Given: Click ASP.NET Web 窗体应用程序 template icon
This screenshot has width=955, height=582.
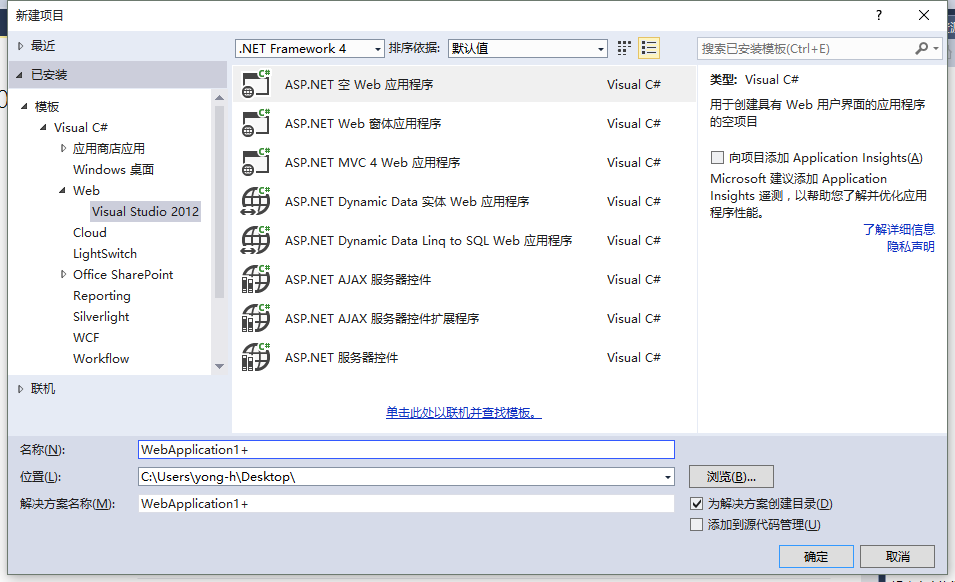Looking at the screenshot, I should point(256,124).
